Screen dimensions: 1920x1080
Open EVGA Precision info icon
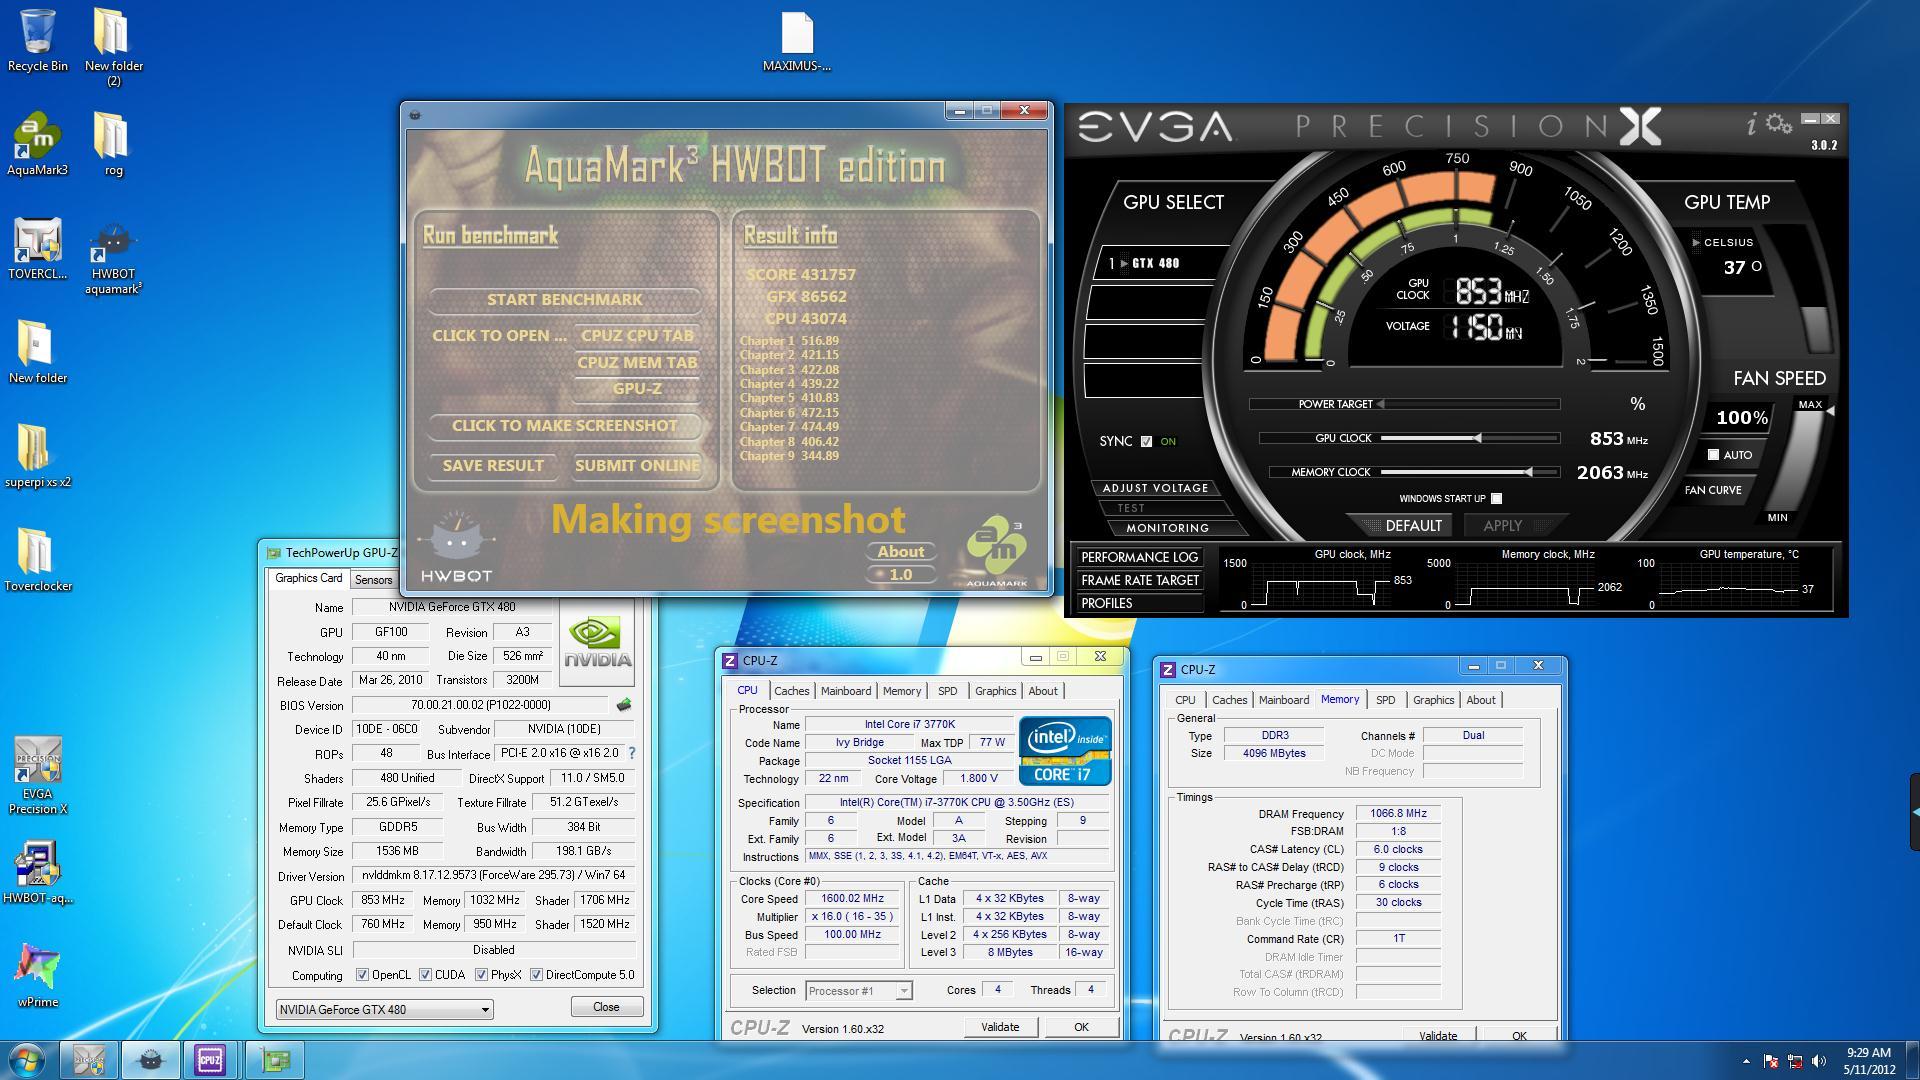point(1751,125)
